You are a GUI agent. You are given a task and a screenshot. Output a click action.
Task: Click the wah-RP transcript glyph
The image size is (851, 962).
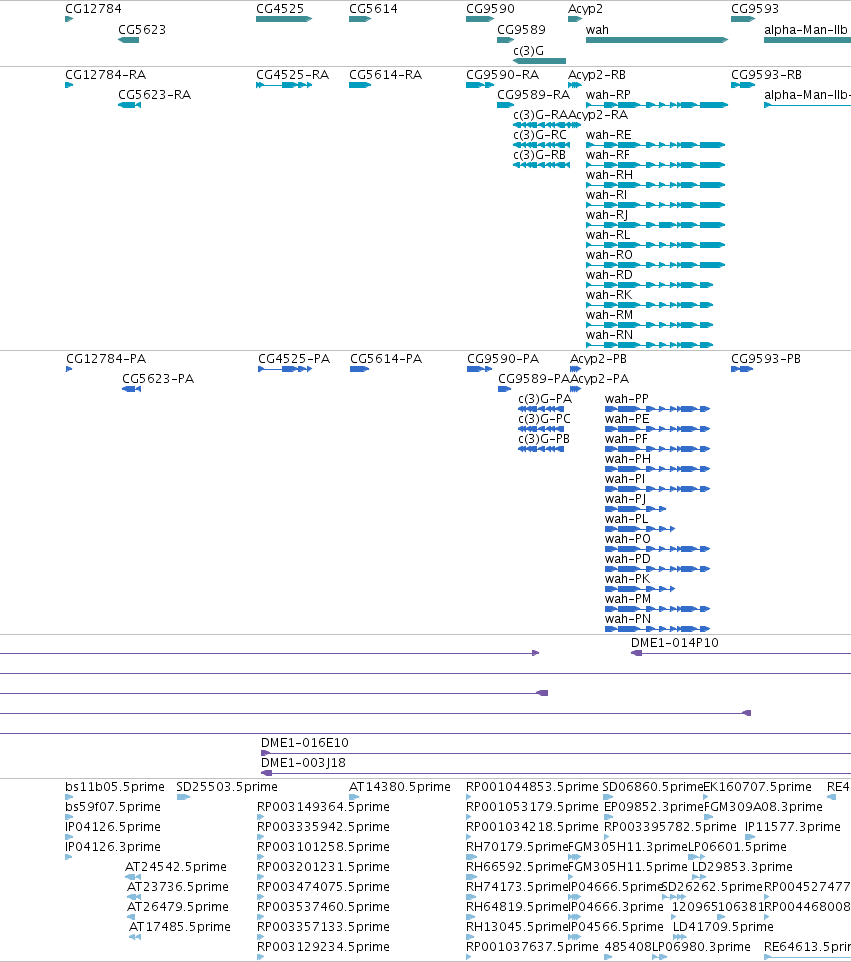pyautogui.click(x=657, y=105)
